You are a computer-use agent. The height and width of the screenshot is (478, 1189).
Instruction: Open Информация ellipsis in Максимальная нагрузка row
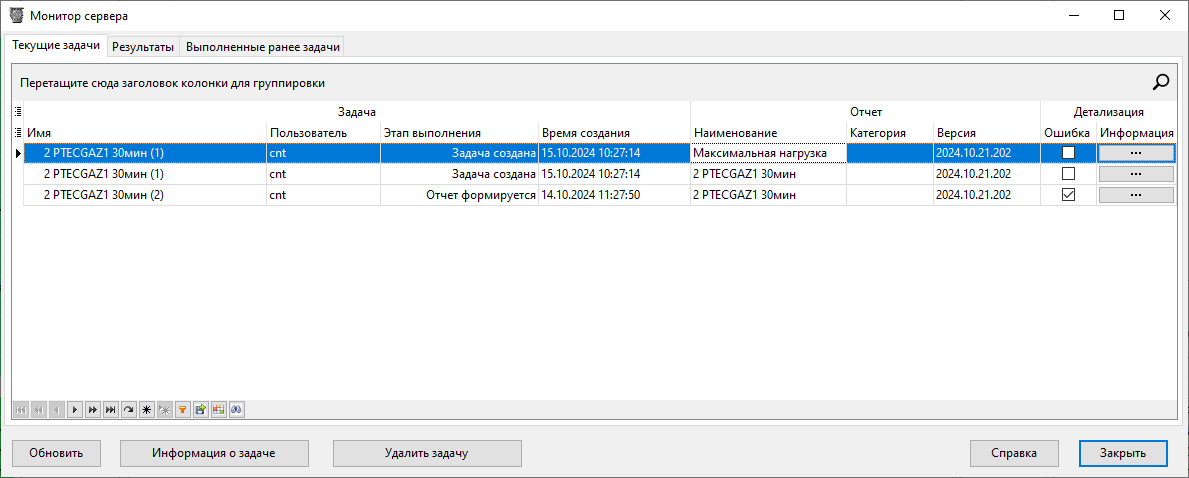coord(1135,153)
